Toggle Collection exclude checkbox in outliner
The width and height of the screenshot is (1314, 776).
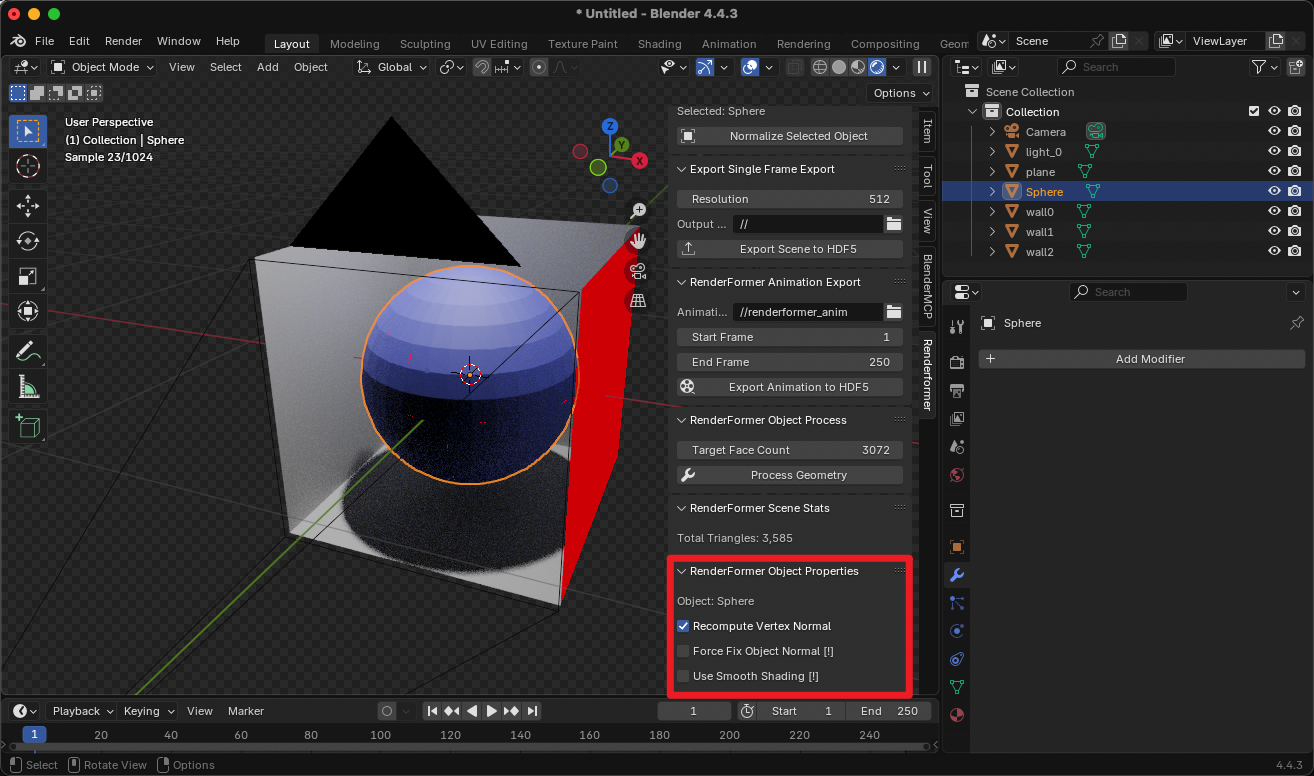(x=1254, y=111)
